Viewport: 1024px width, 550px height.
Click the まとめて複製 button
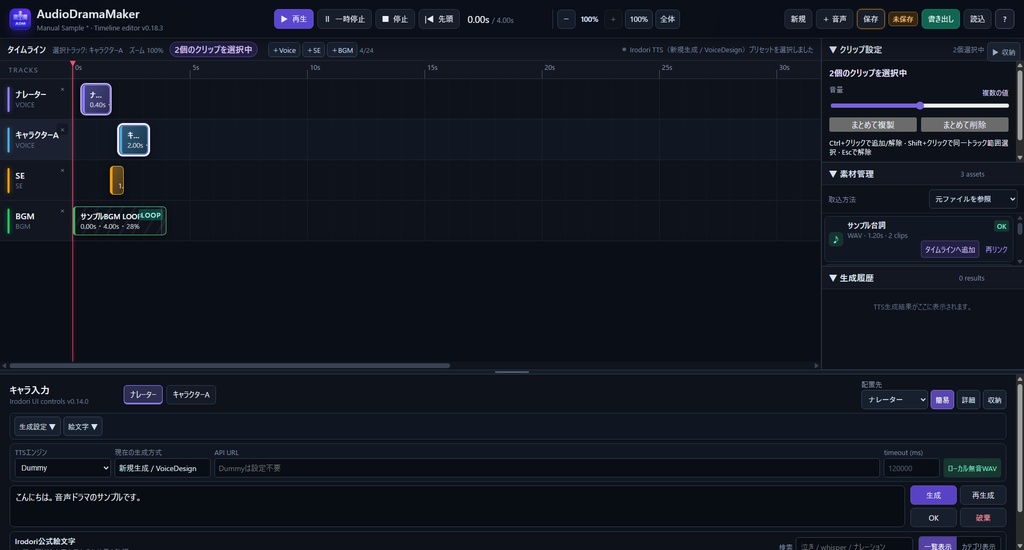pos(873,124)
